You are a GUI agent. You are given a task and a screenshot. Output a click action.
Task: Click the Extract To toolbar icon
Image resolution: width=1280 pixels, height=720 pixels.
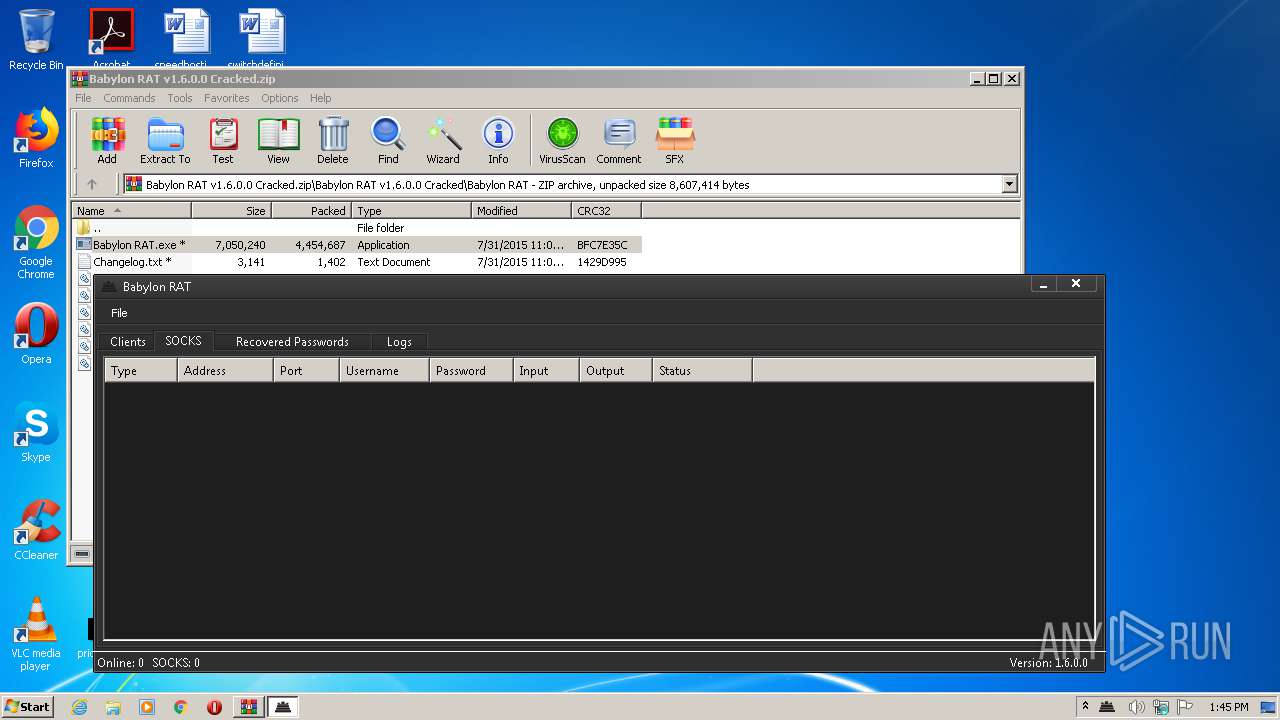click(x=165, y=140)
